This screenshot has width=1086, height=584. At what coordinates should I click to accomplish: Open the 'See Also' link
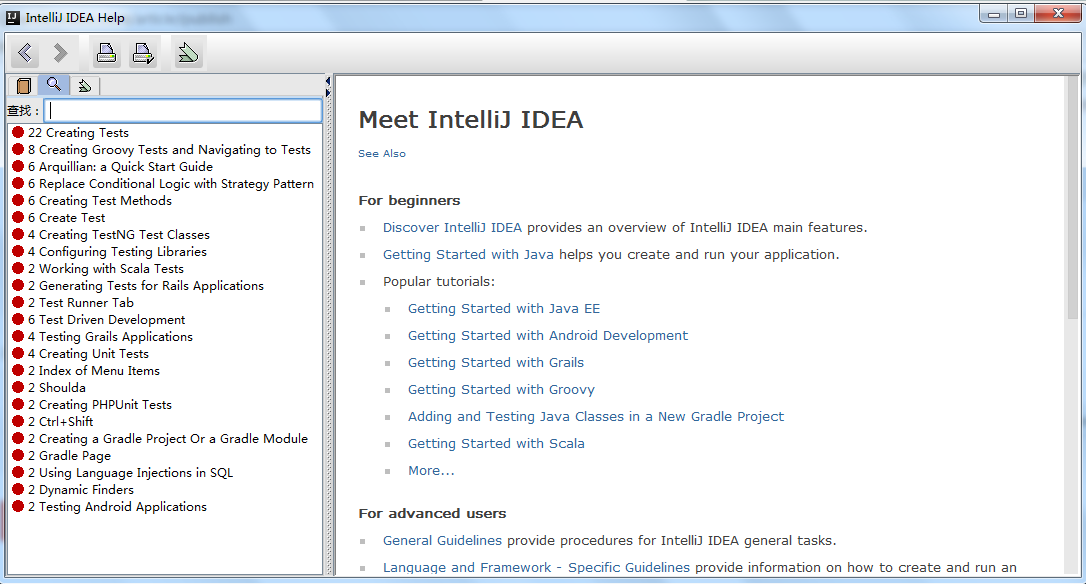click(382, 154)
